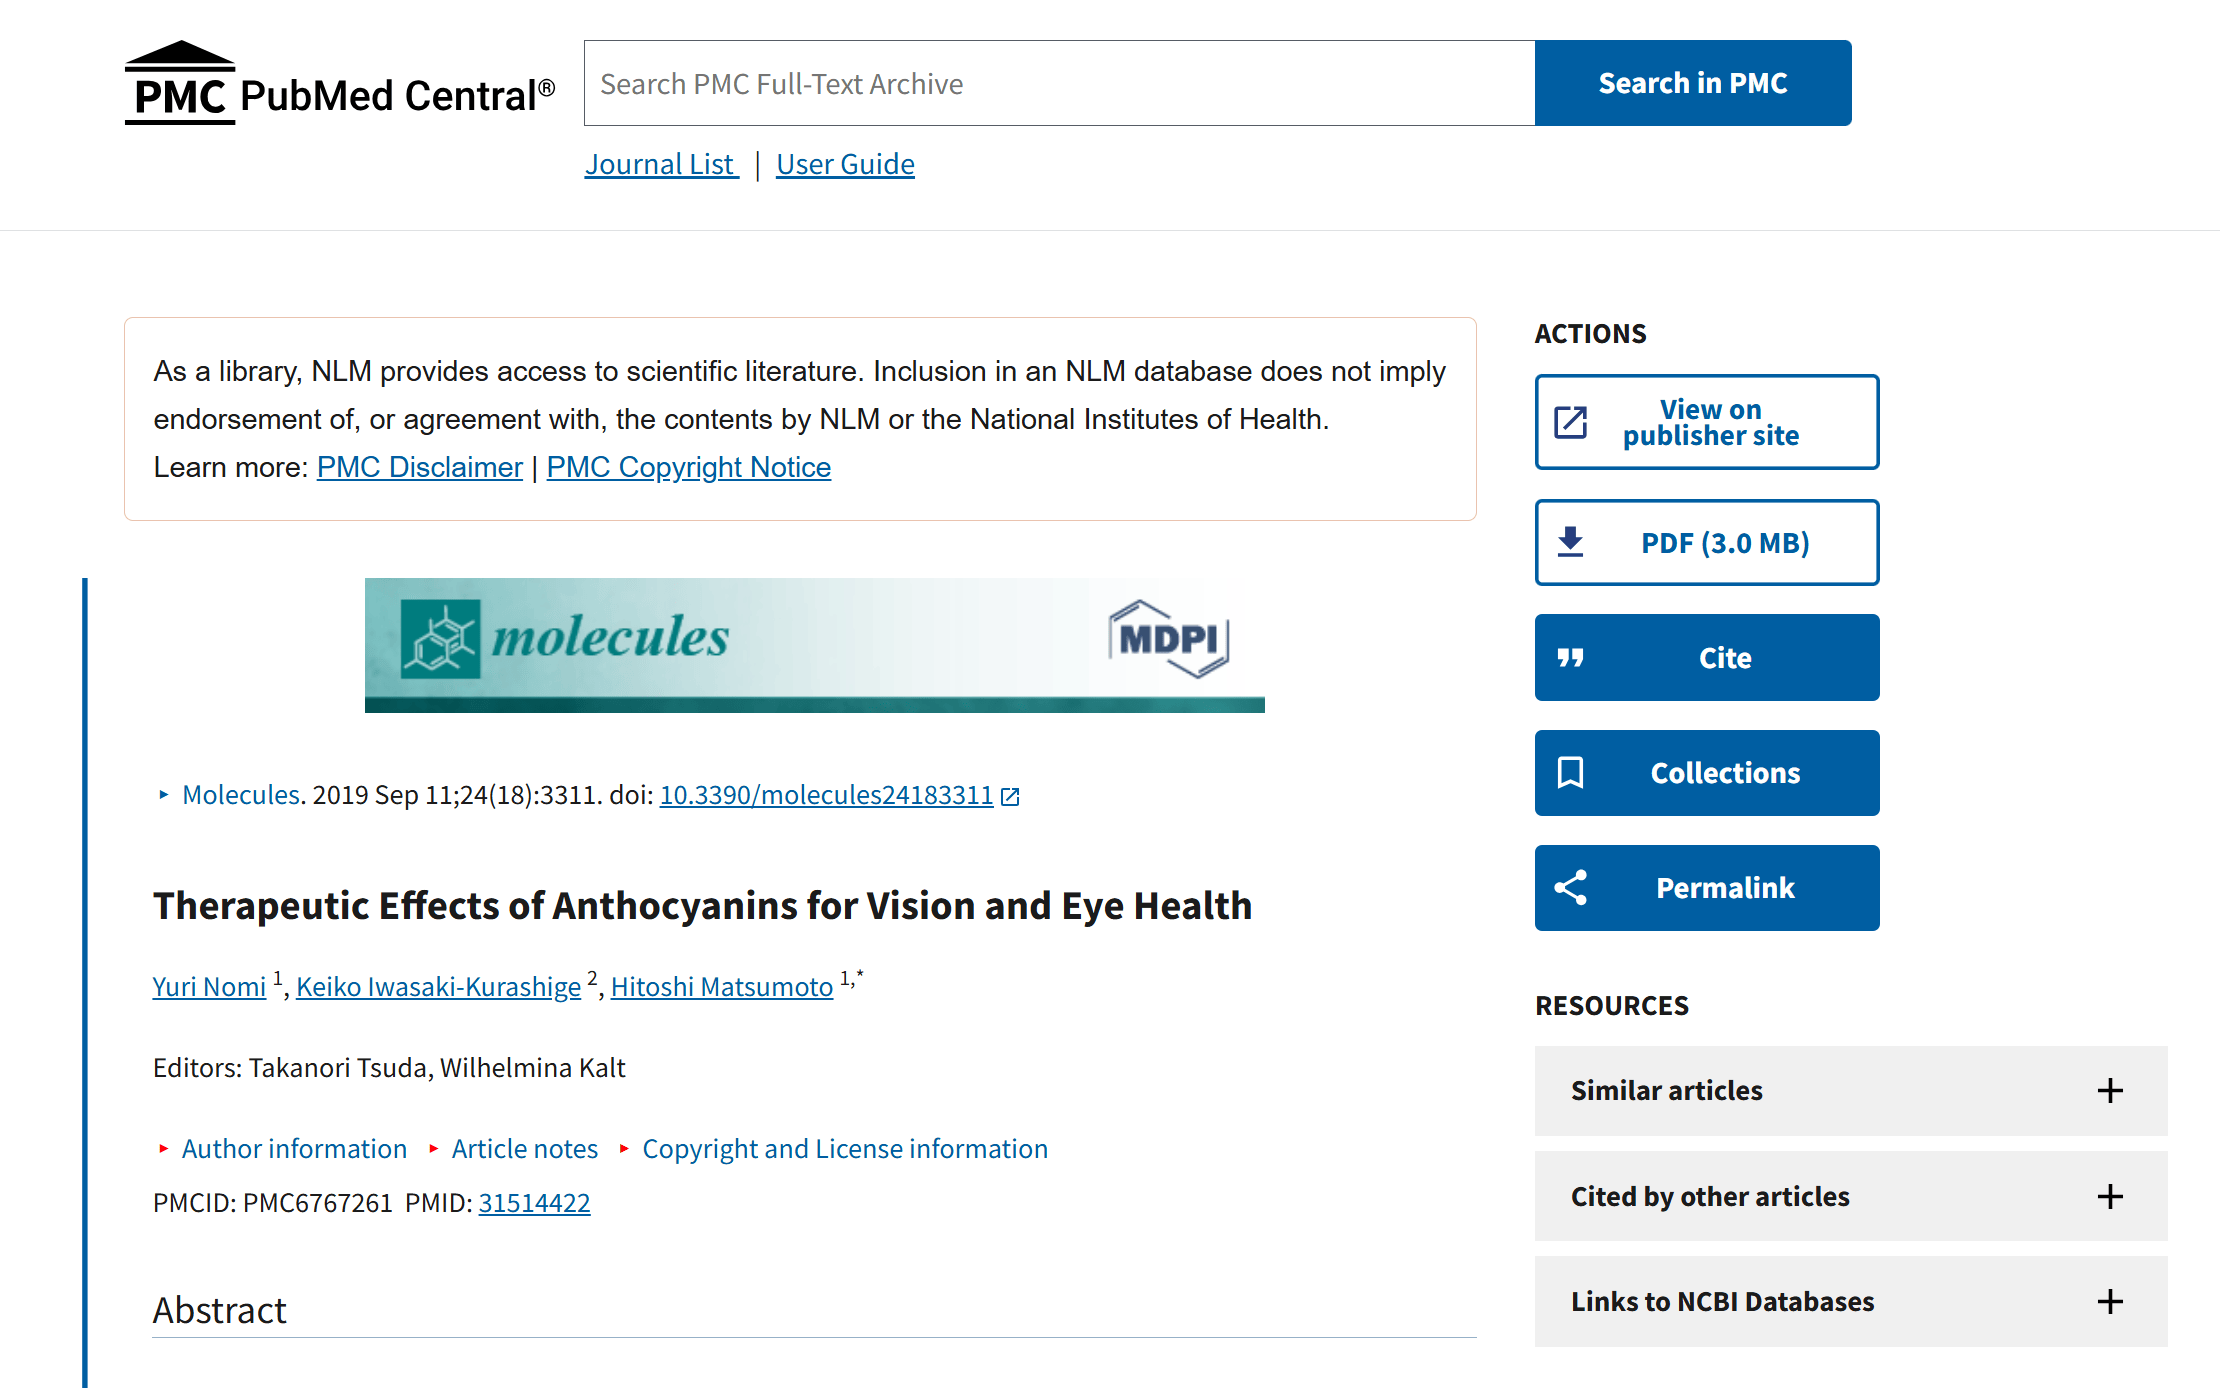Click the download icon beside PDF (3.0 MB)
Screen dimensions: 2220x1388
tap(1570, 542)
